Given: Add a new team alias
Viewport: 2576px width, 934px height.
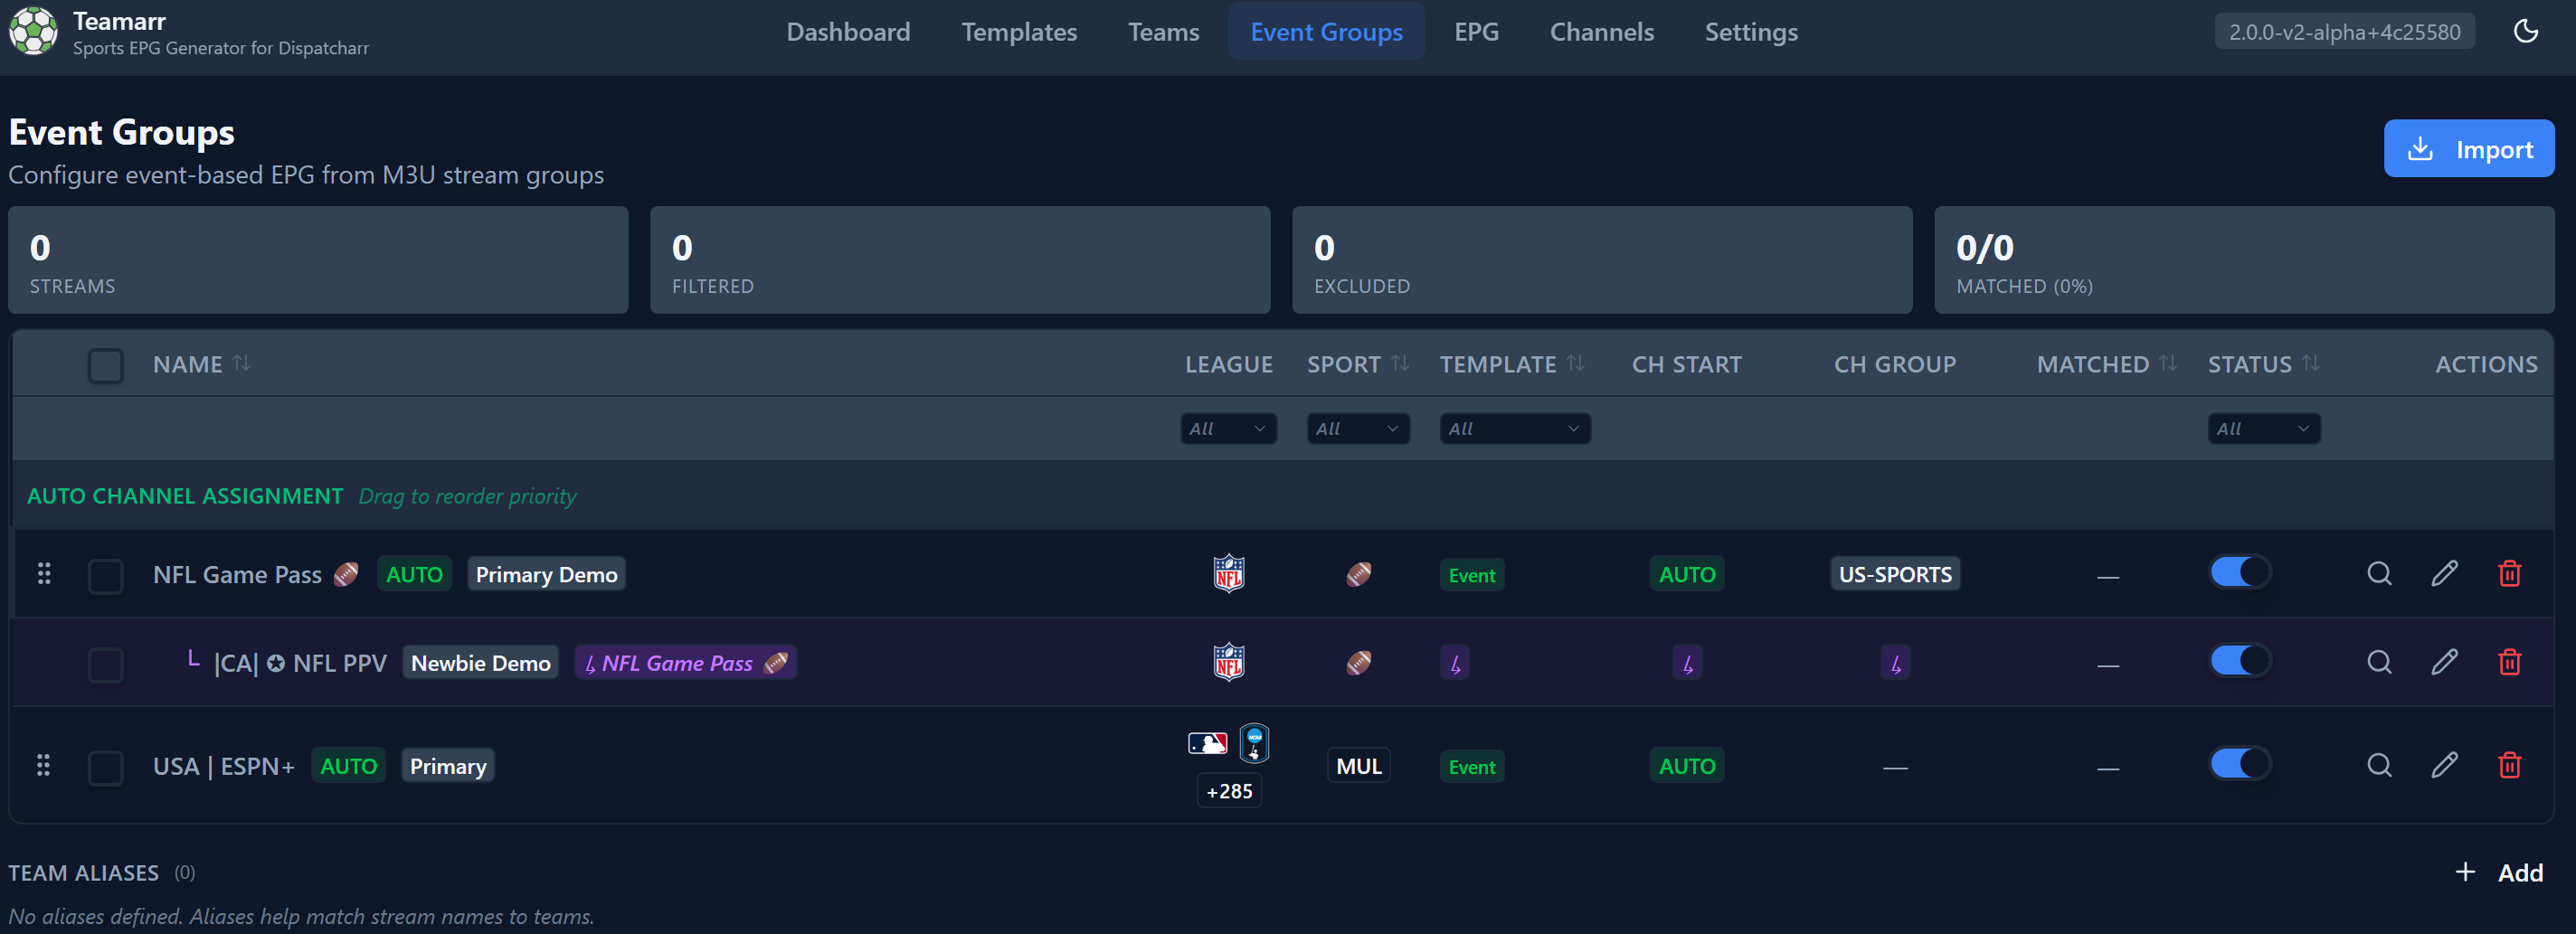Looking at the screenshot, I should 2499,873.
